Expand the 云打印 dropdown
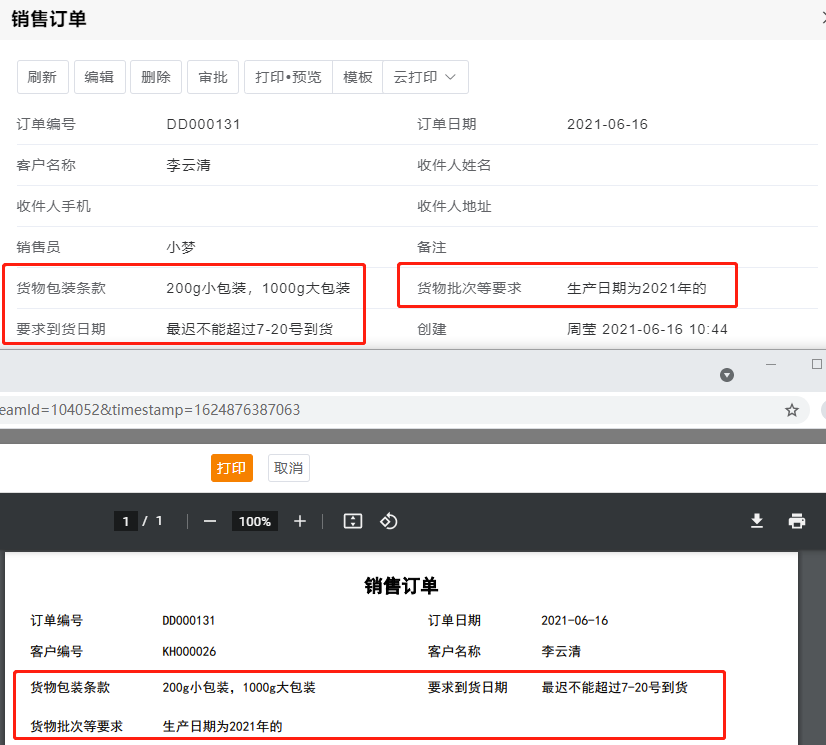This screenshot has width=826, height=745. (x=425, y=77)
